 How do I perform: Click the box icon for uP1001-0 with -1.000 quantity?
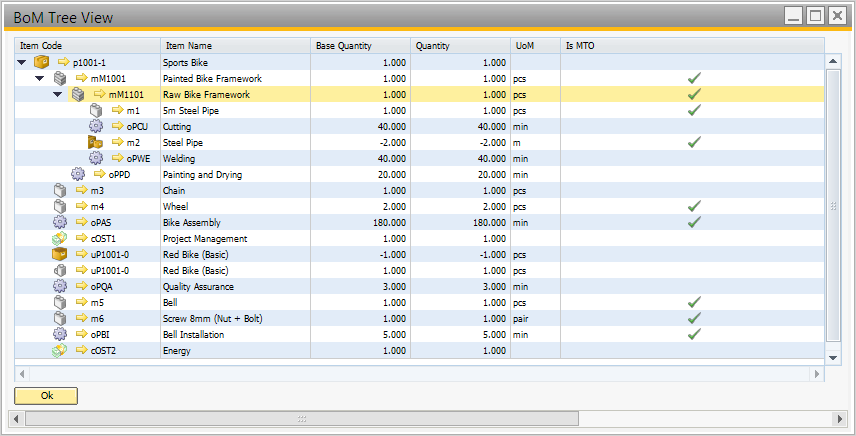coord(59,254)
